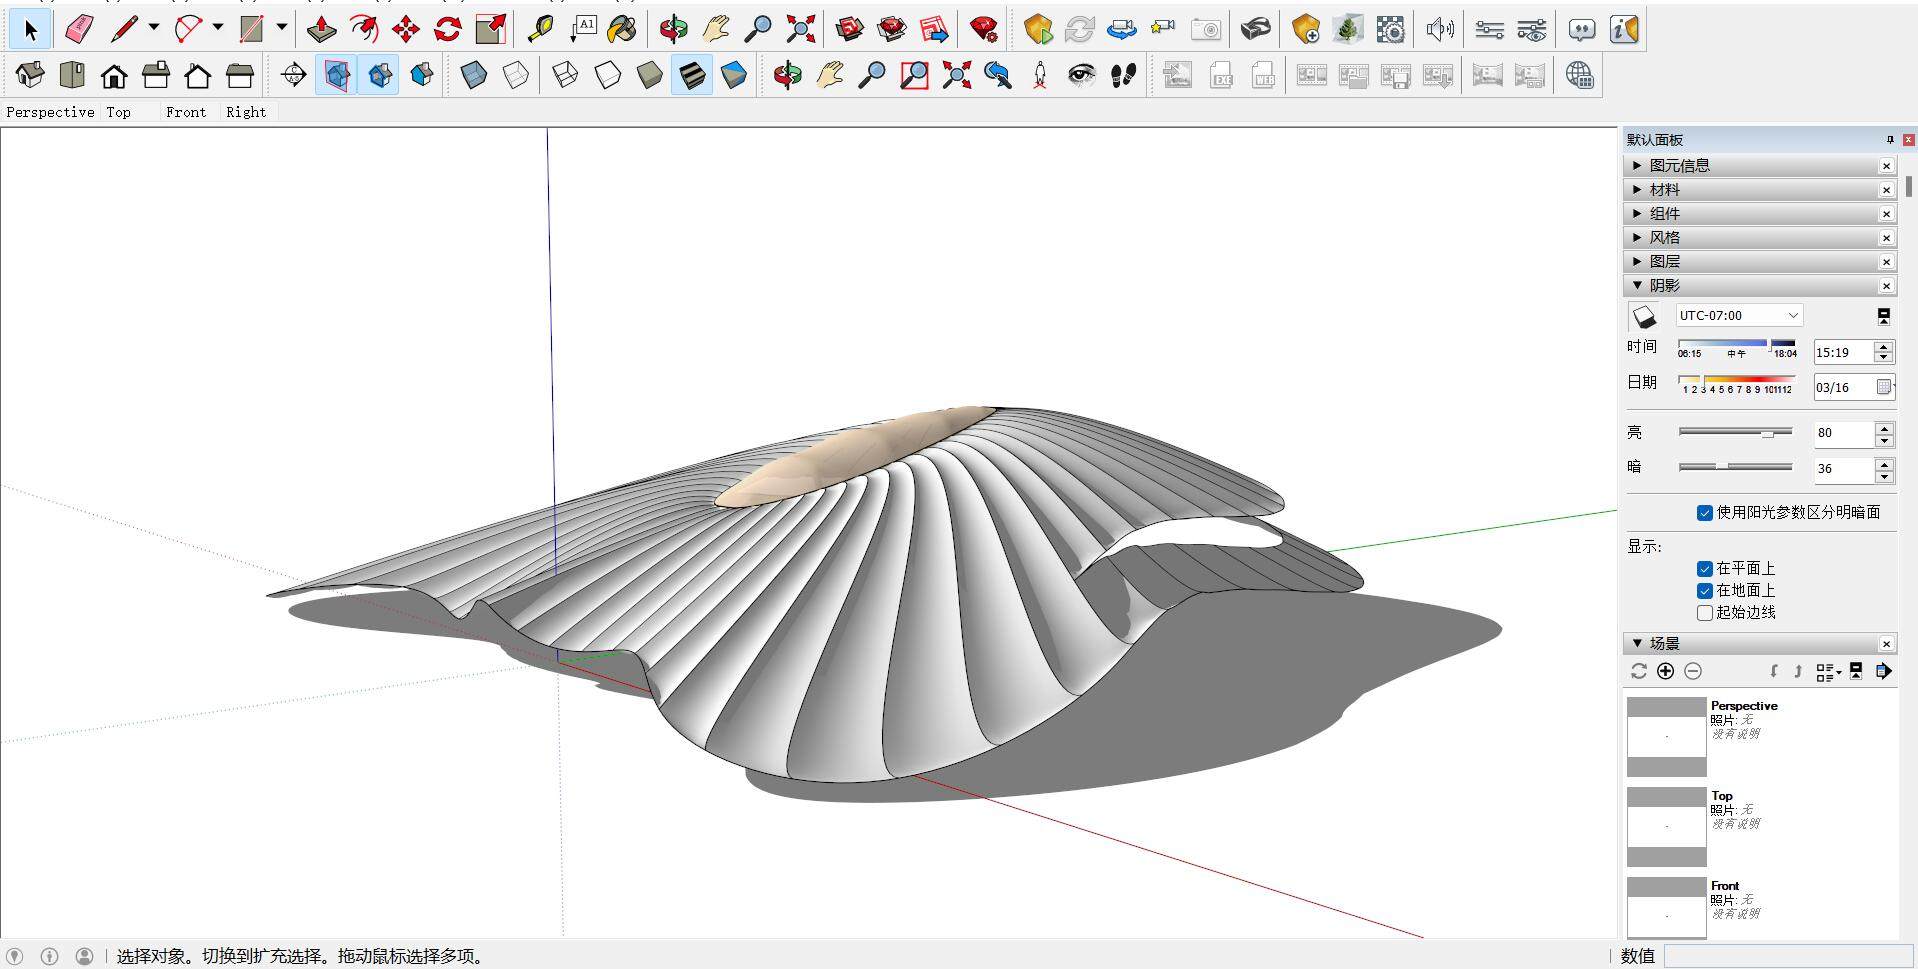Choose the Push/Pull tool

click(x=321, y=30)
